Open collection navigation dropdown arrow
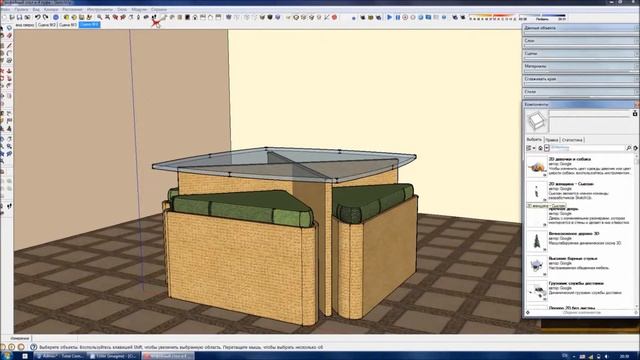640x360 pixels. click(x=547, y=148)
